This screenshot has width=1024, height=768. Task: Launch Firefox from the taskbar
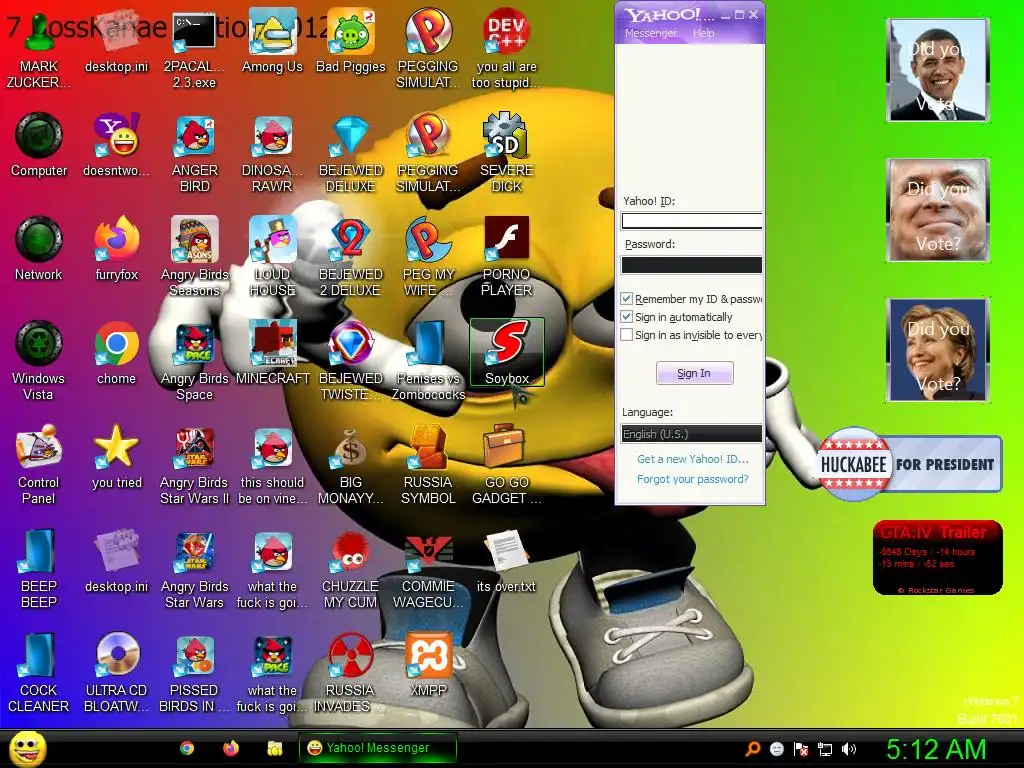coord(231,748)
